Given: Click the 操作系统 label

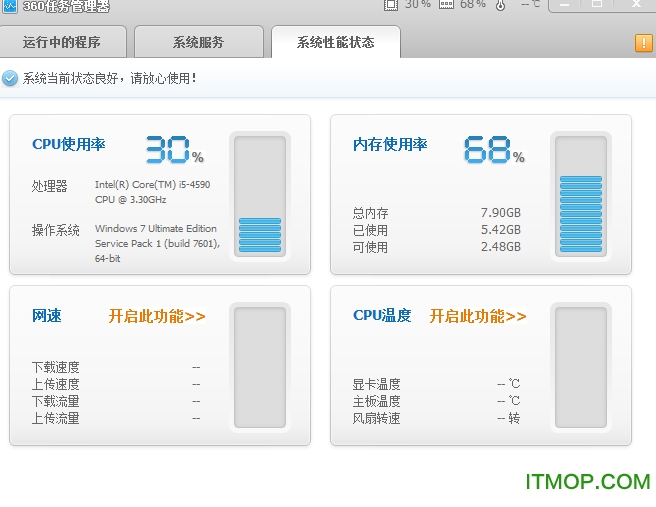Looking at the screenshot, I should coord(56,230).
